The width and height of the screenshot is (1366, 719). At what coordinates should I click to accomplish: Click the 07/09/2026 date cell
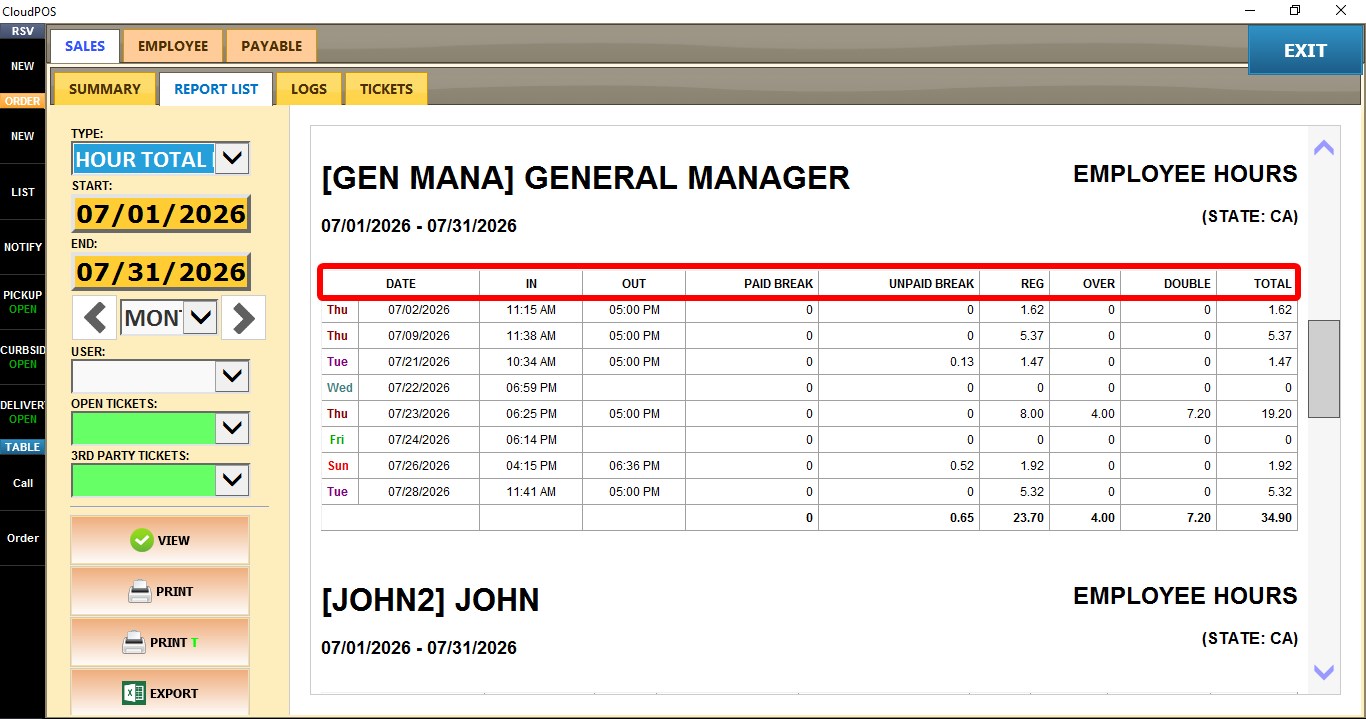pos(419,336)
